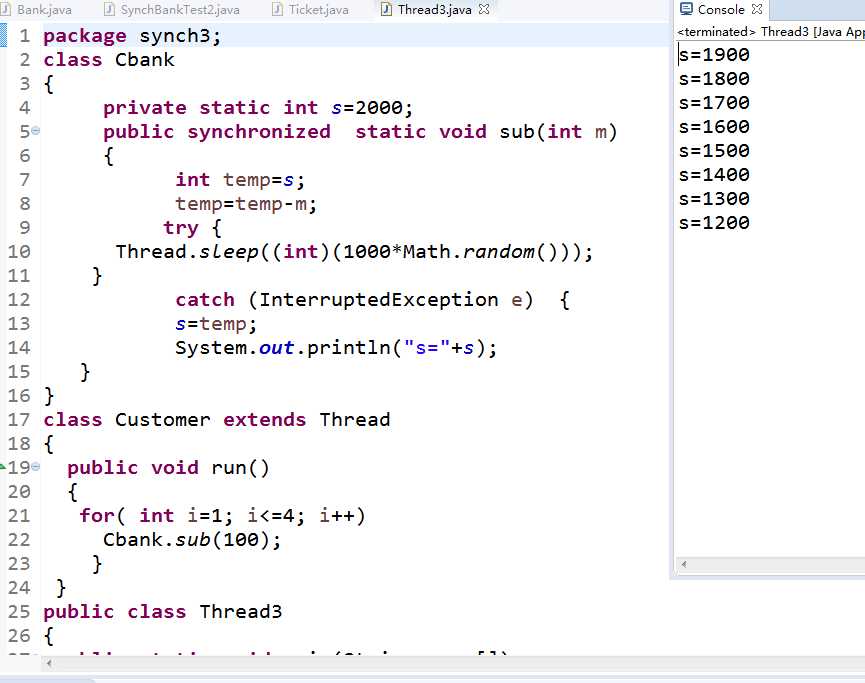Click the 'synchronized' keyword on line 5
Viewport: 865px width, 683px height.
(259, 132)
